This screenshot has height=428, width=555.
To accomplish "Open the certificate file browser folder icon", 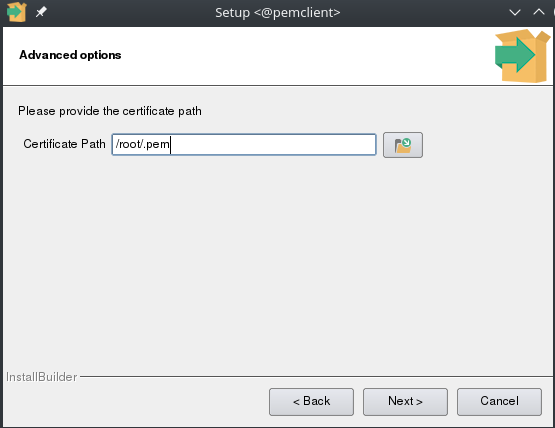I will [403, 145].
